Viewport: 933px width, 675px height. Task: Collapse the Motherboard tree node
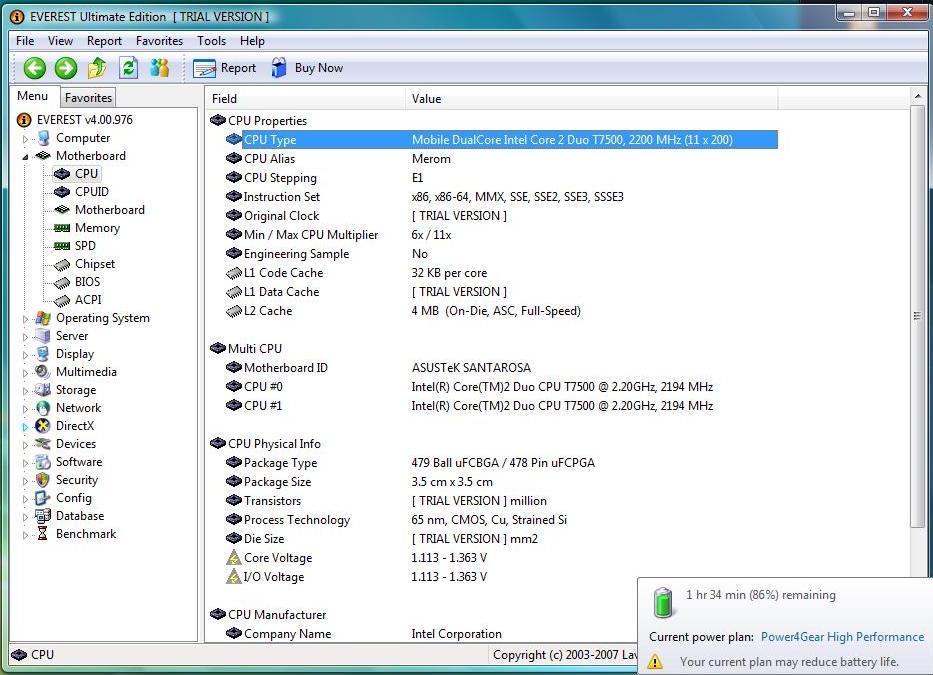[25, 157]
